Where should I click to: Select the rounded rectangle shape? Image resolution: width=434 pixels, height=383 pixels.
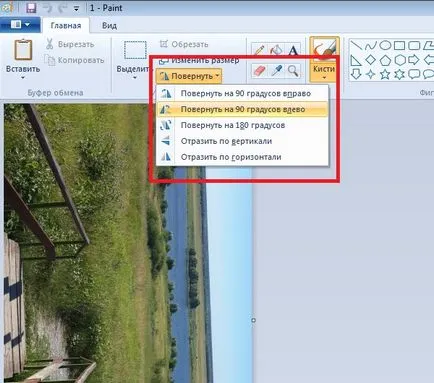[414, 45]
